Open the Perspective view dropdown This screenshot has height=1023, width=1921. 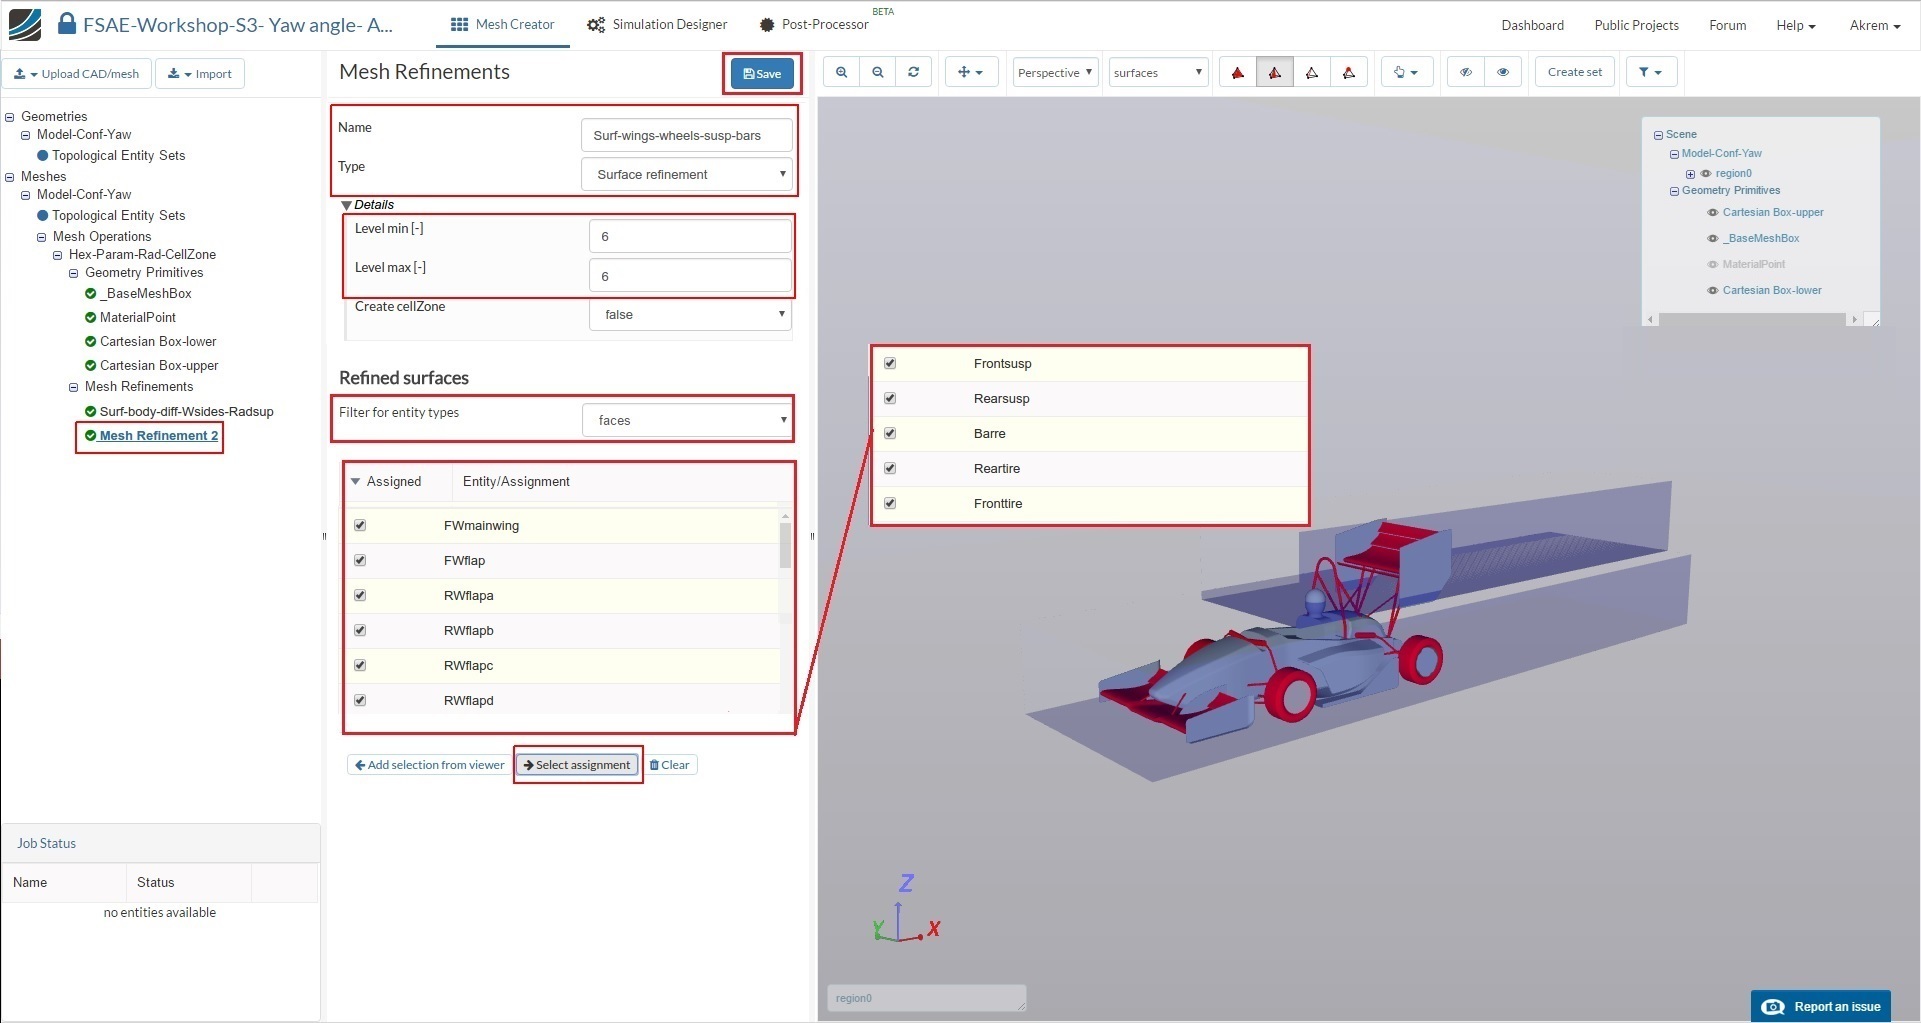[x=1055, y=72]
